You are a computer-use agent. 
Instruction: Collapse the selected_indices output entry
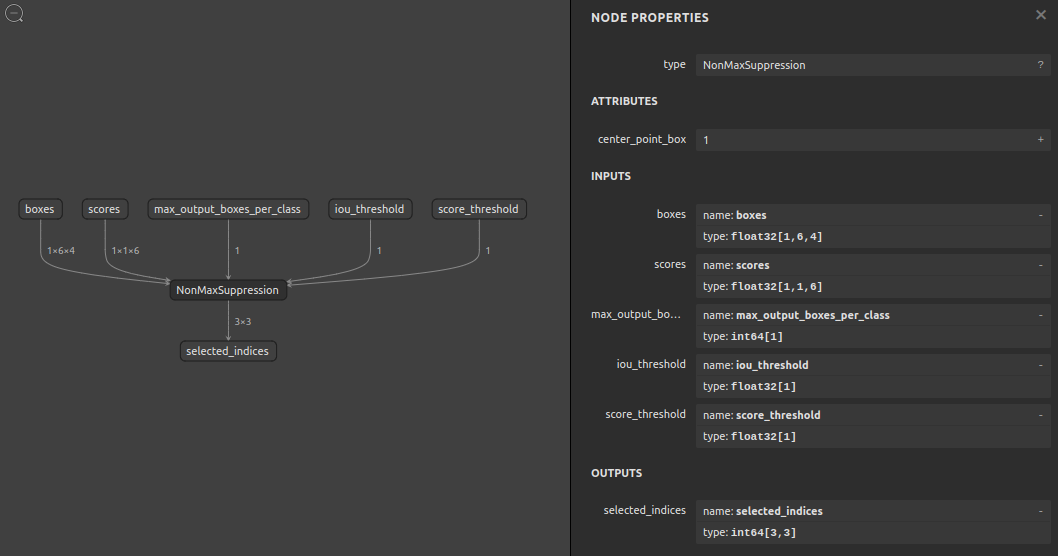coord(1040,511)
